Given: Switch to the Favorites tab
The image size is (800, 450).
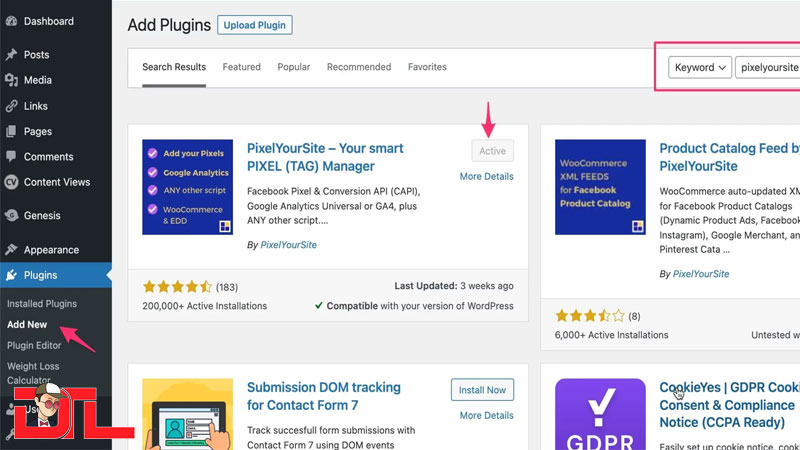Looking at the screenshot, I should pos(427,67).
